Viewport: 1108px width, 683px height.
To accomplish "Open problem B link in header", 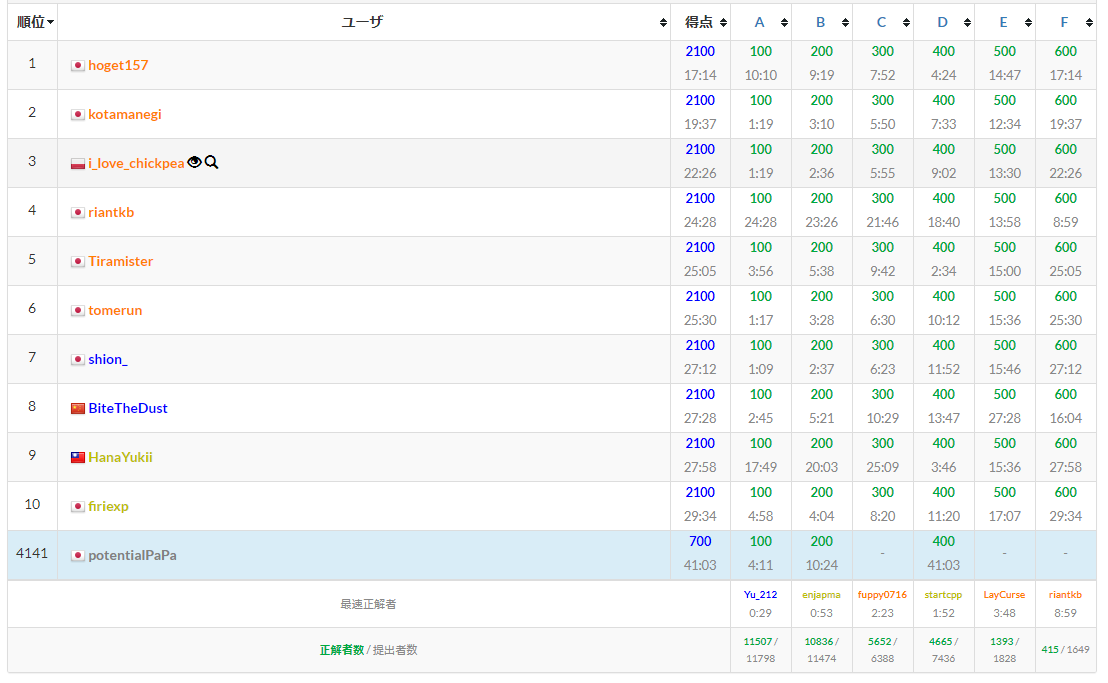I will [x=820, y=23].
